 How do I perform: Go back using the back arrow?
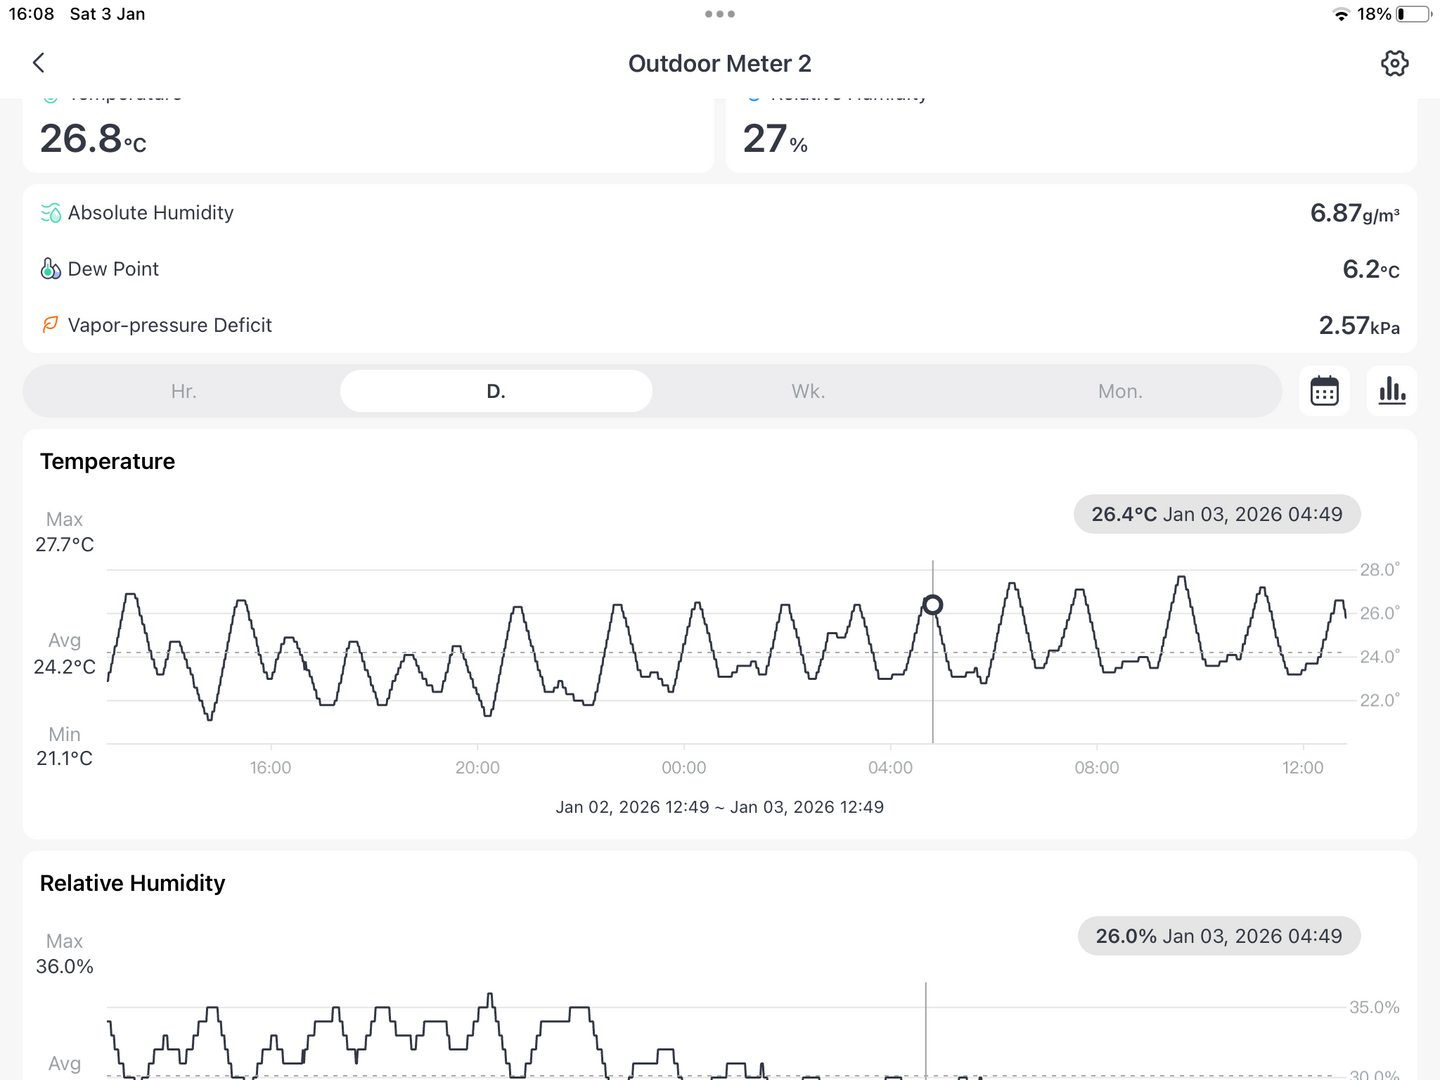(39, 63)
